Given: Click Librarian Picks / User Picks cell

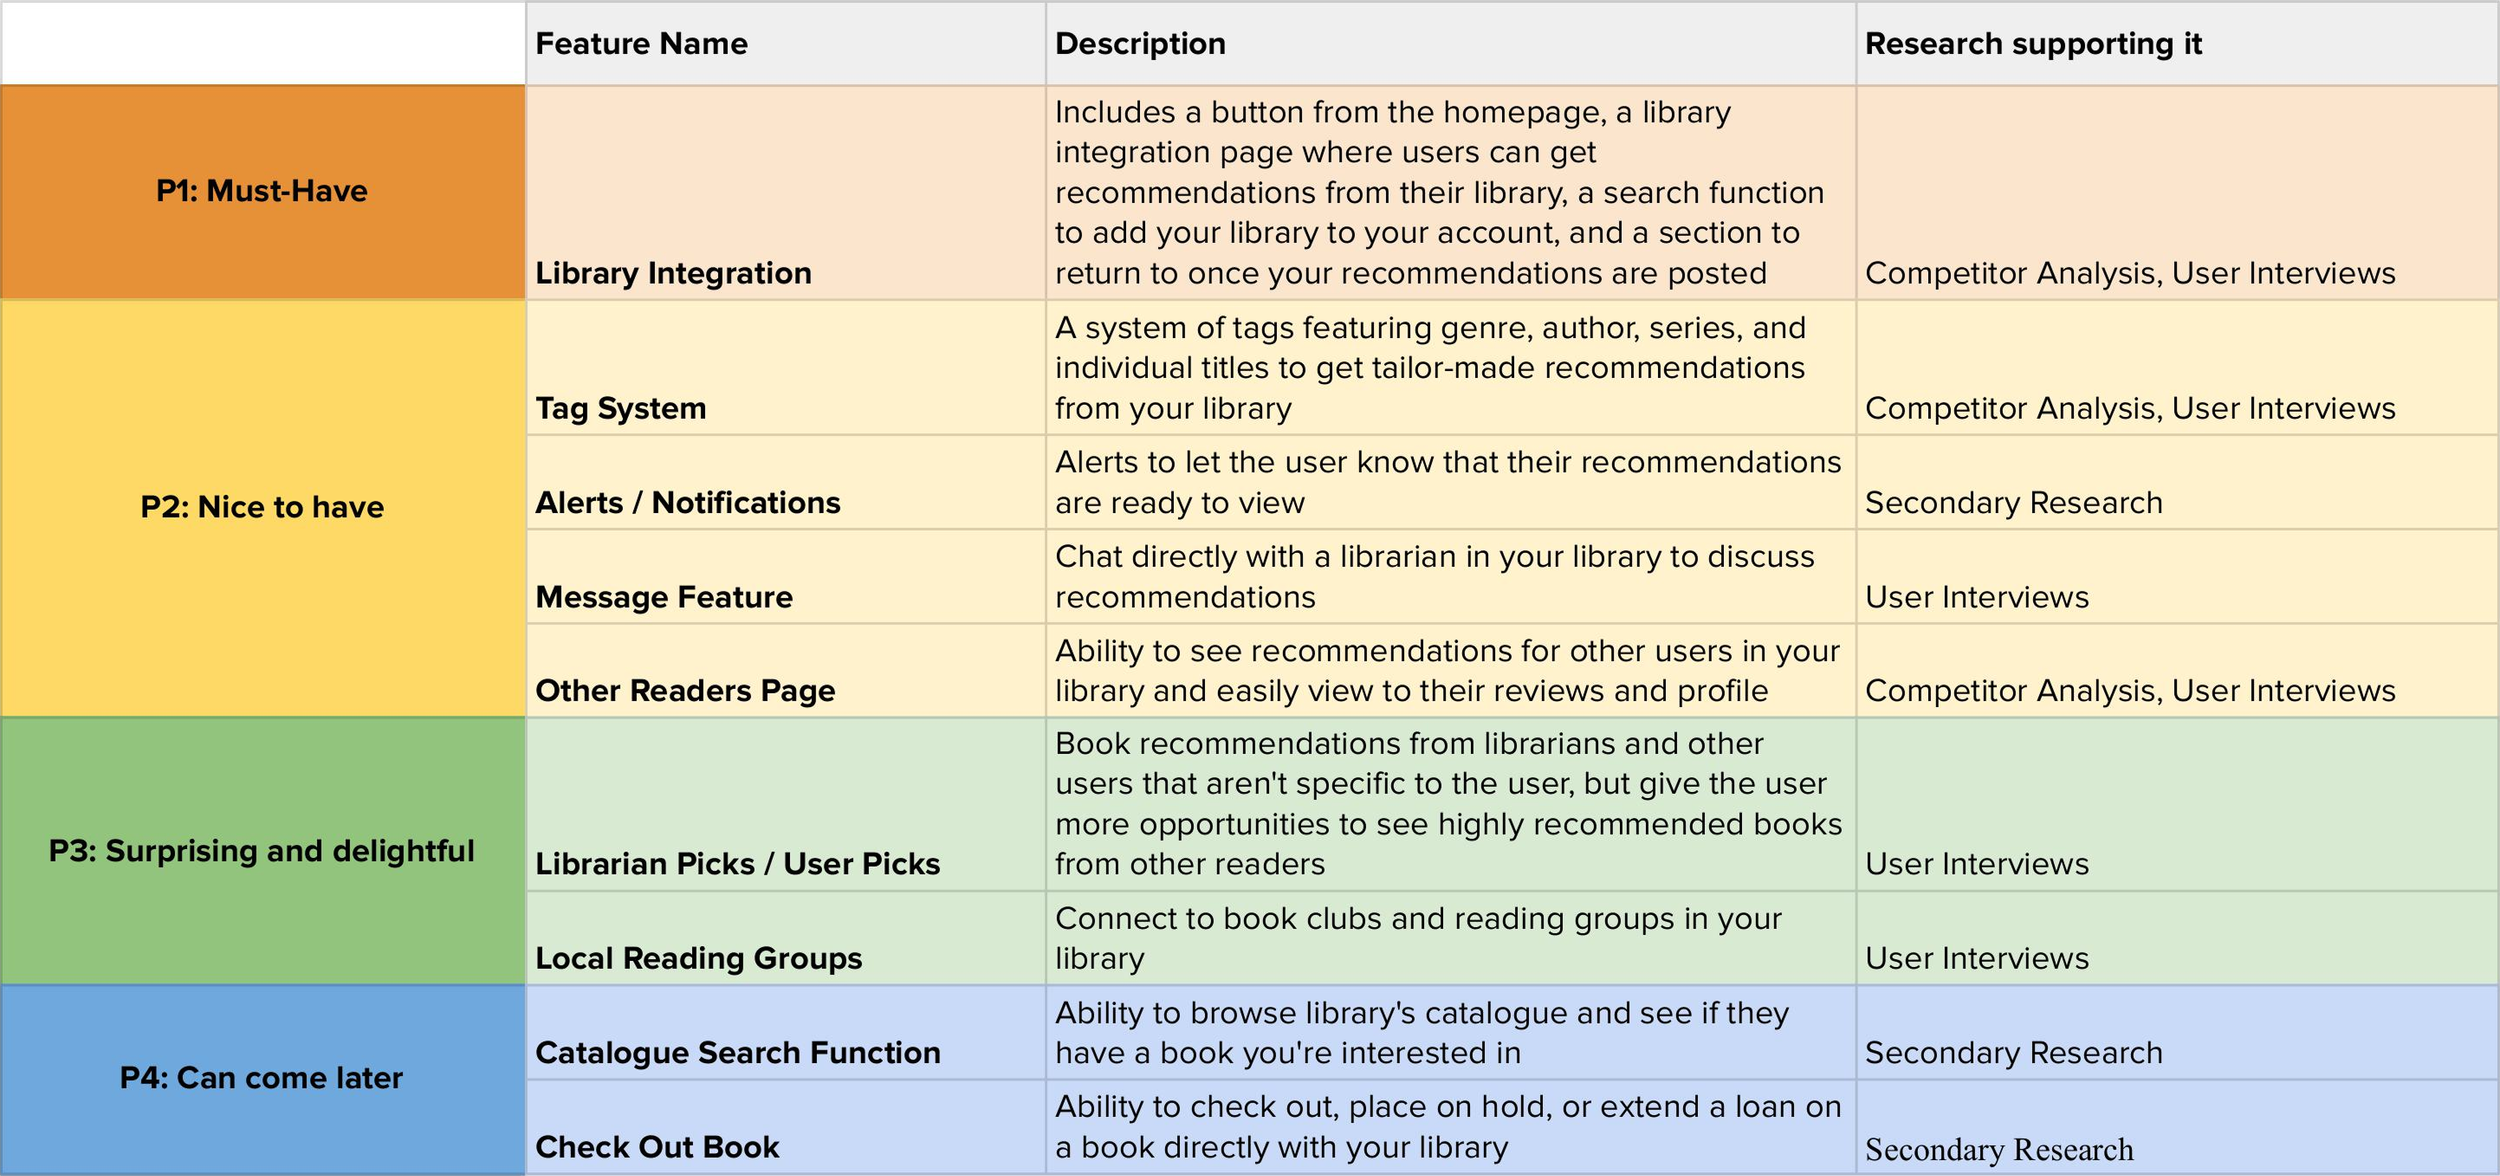Looking at the screenshot, I should pos(737,864).
